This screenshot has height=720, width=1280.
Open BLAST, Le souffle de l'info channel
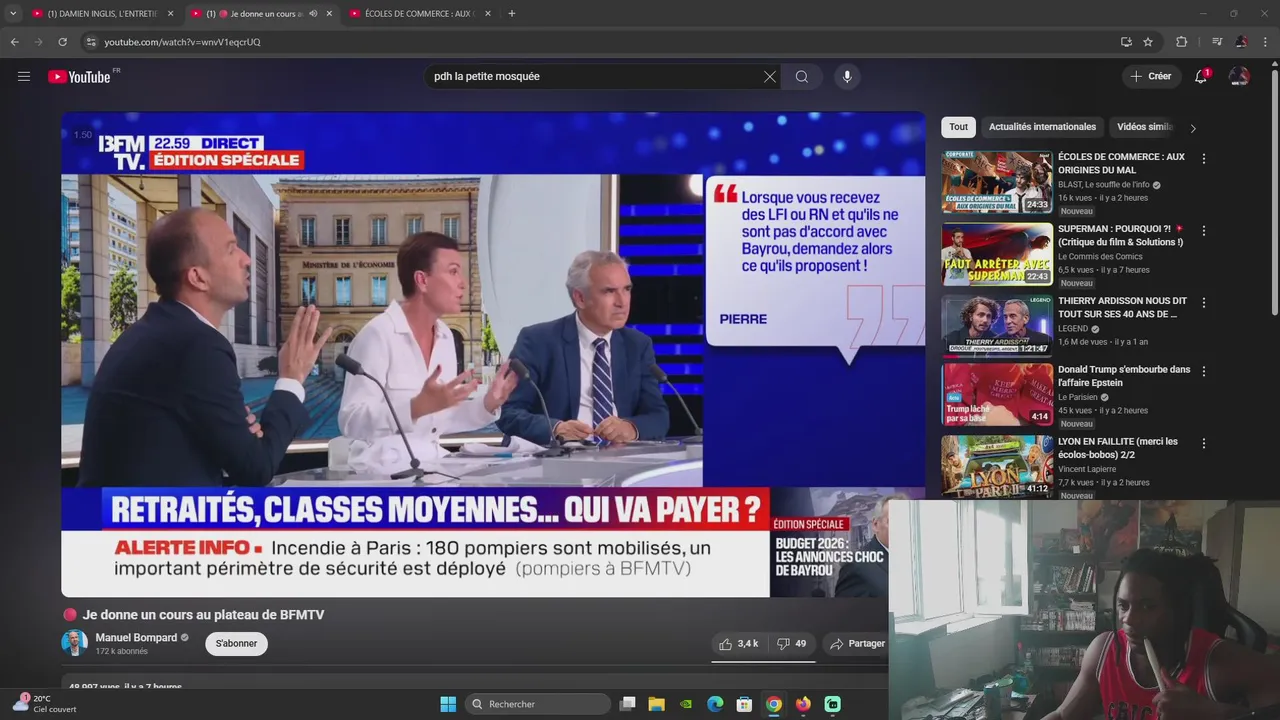point(1104,185)
